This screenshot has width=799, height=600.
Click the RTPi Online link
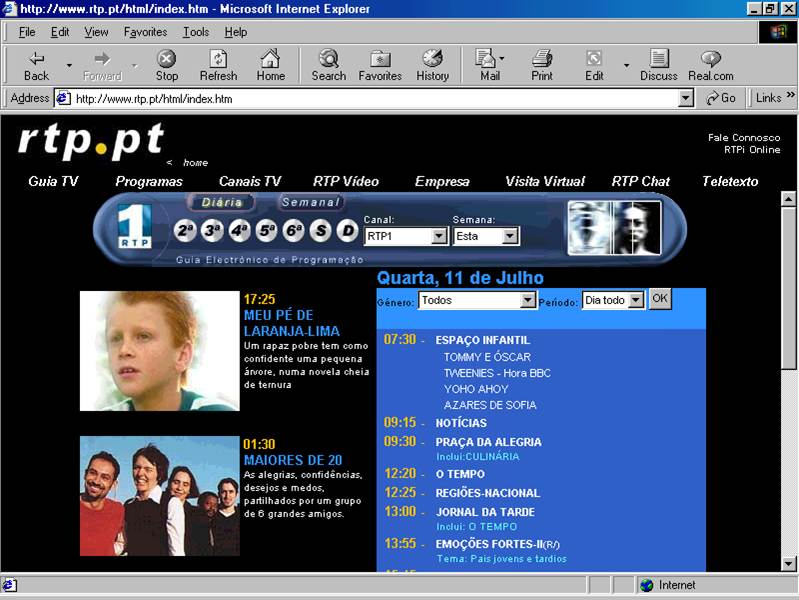[x=752, y=150]
